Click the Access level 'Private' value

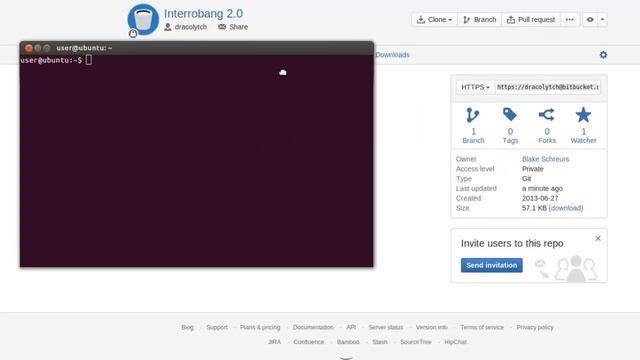point(533,169)
